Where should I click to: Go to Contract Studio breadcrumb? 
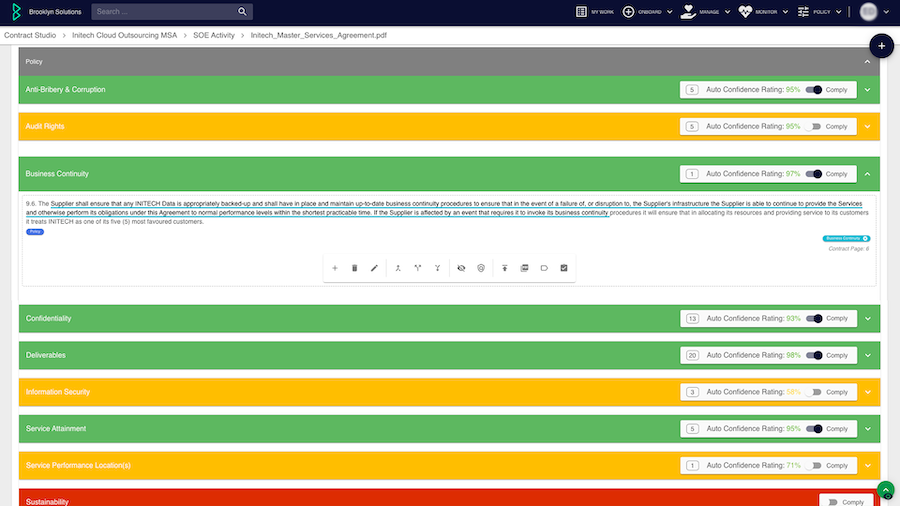tap(30, 35)
